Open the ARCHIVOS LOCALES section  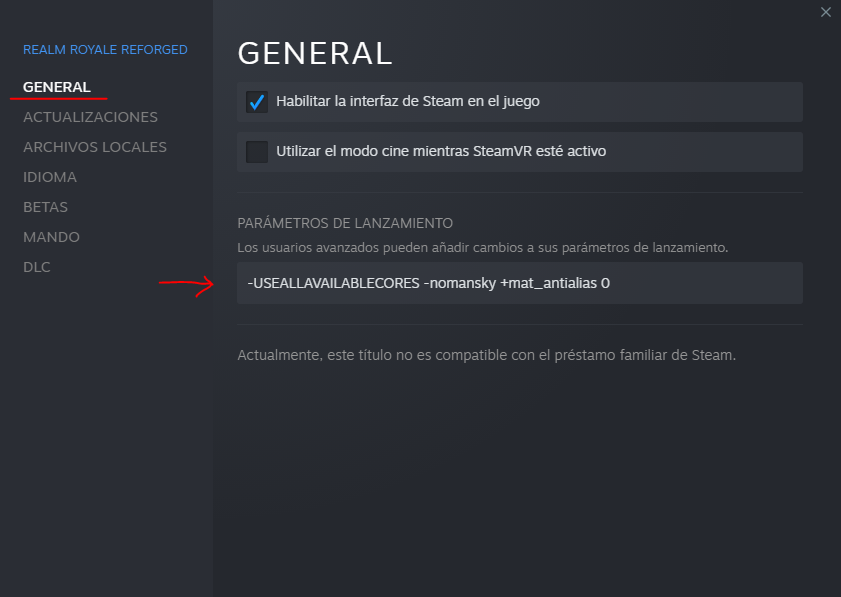(95, 147)
